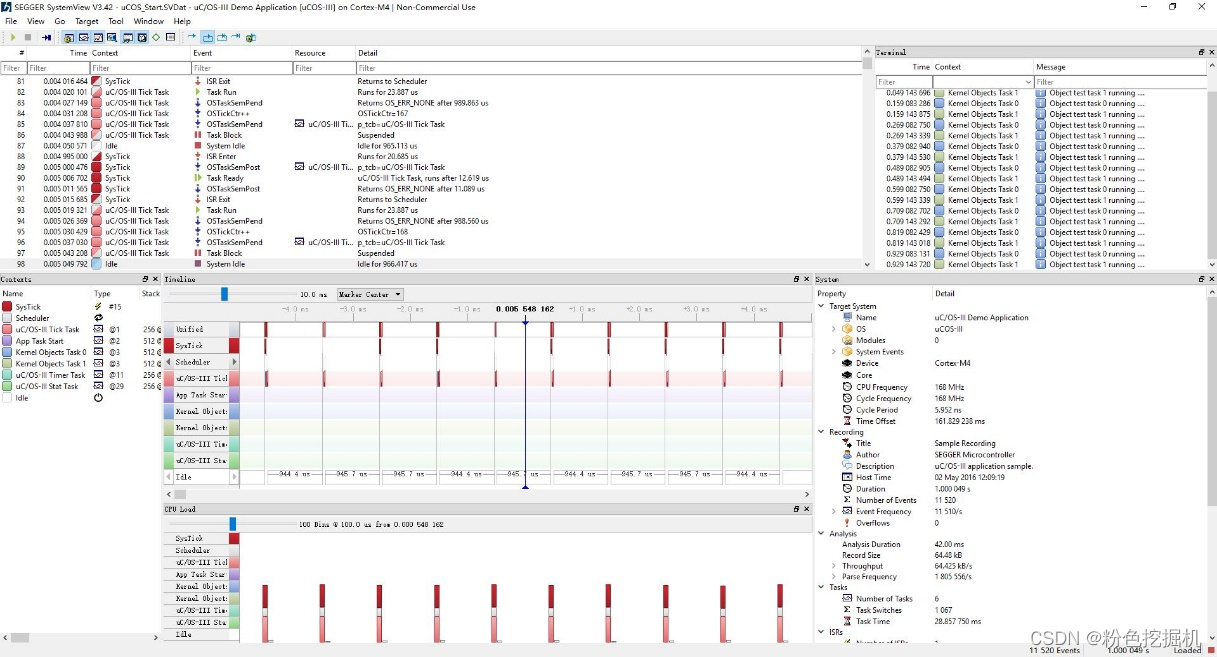Open the Target menu
Screen dimensions: 1217x657
pos(87,21)
